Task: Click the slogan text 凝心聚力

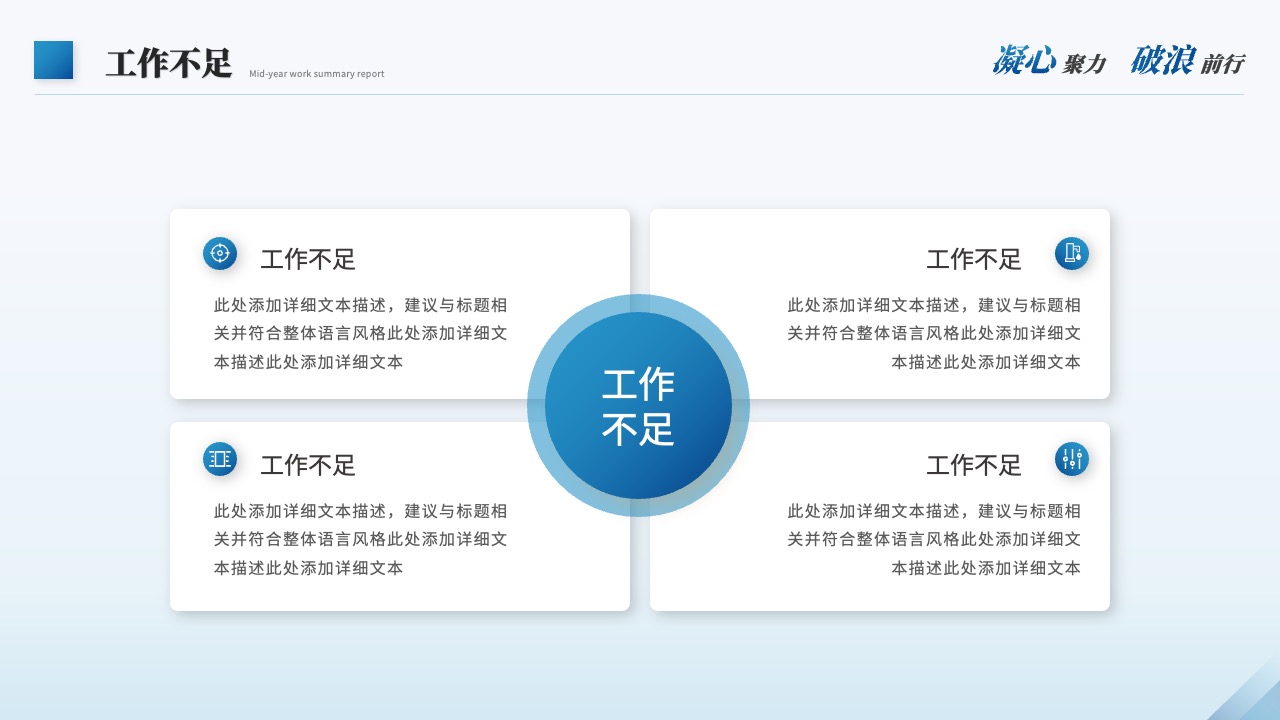Action: coord(1049,61)
